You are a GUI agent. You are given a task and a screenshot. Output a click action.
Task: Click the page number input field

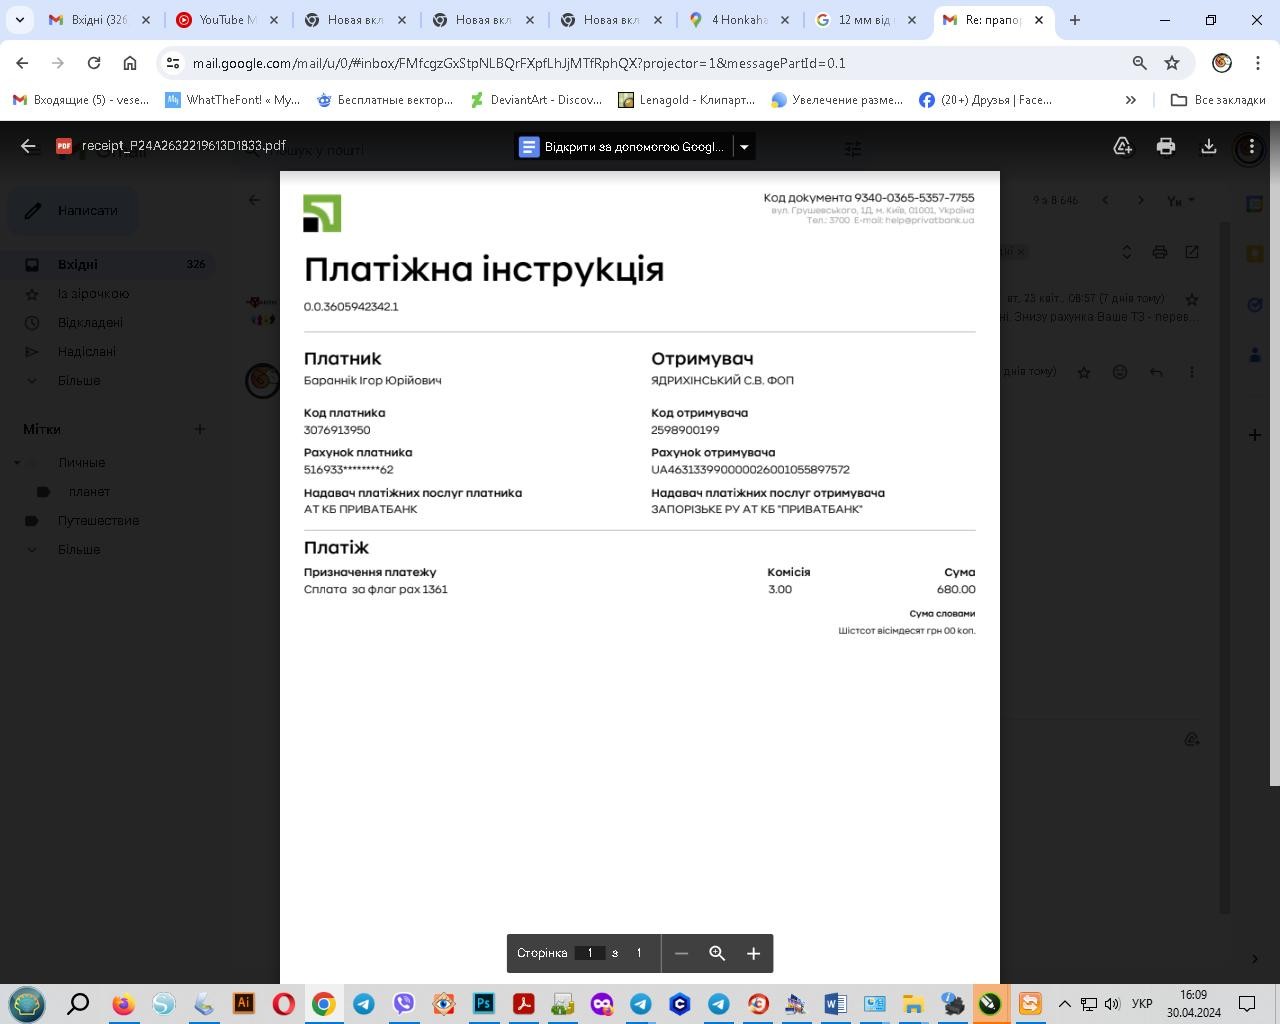pos(590,953)
